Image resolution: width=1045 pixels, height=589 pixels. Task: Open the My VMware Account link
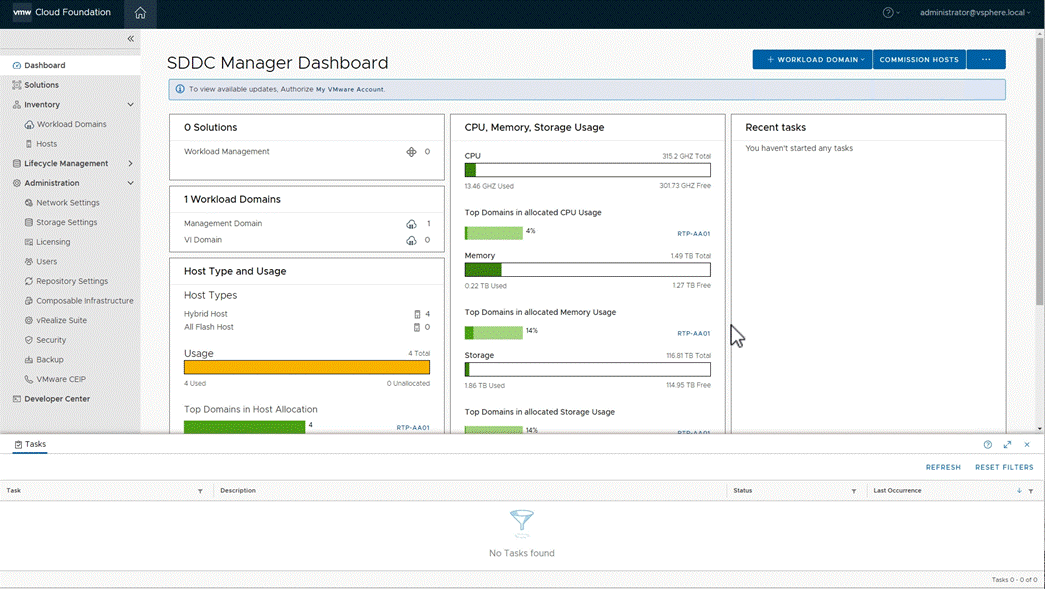349,90
